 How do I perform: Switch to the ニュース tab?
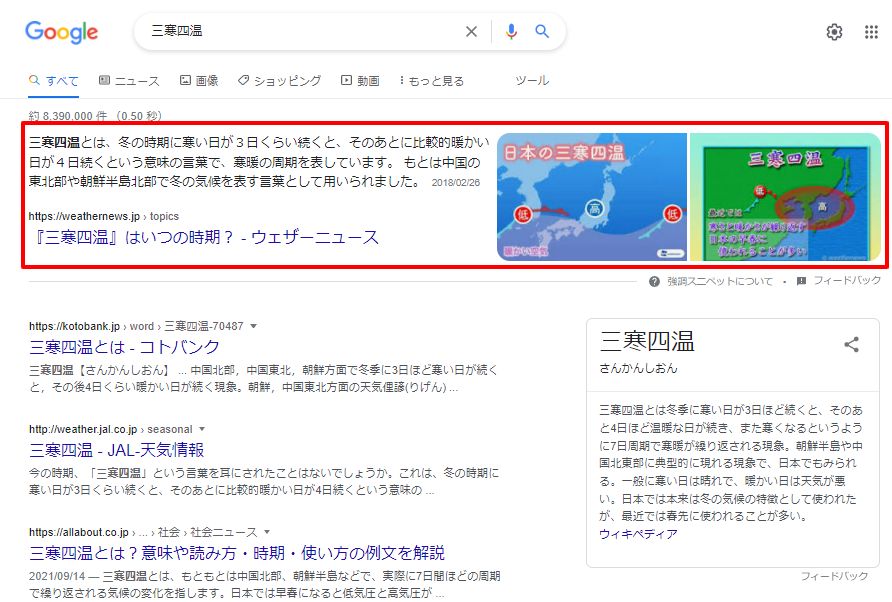(x=129, y=81)
